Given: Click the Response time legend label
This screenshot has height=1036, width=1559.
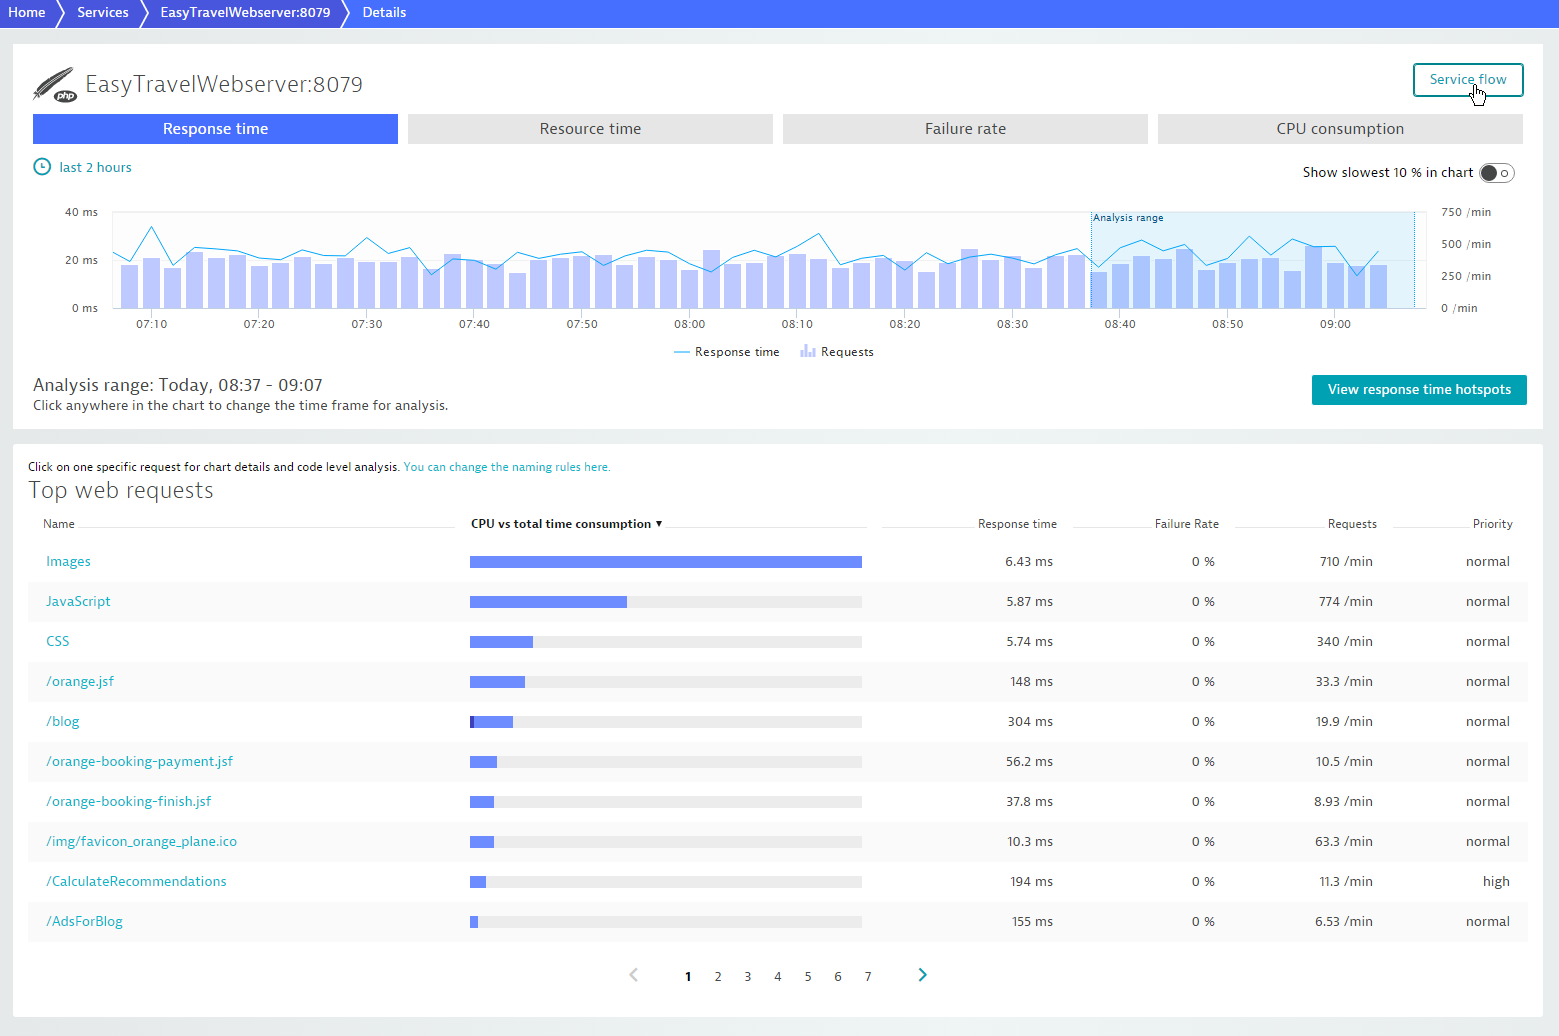Looking at the screenshot, I should tap(737, 352).
